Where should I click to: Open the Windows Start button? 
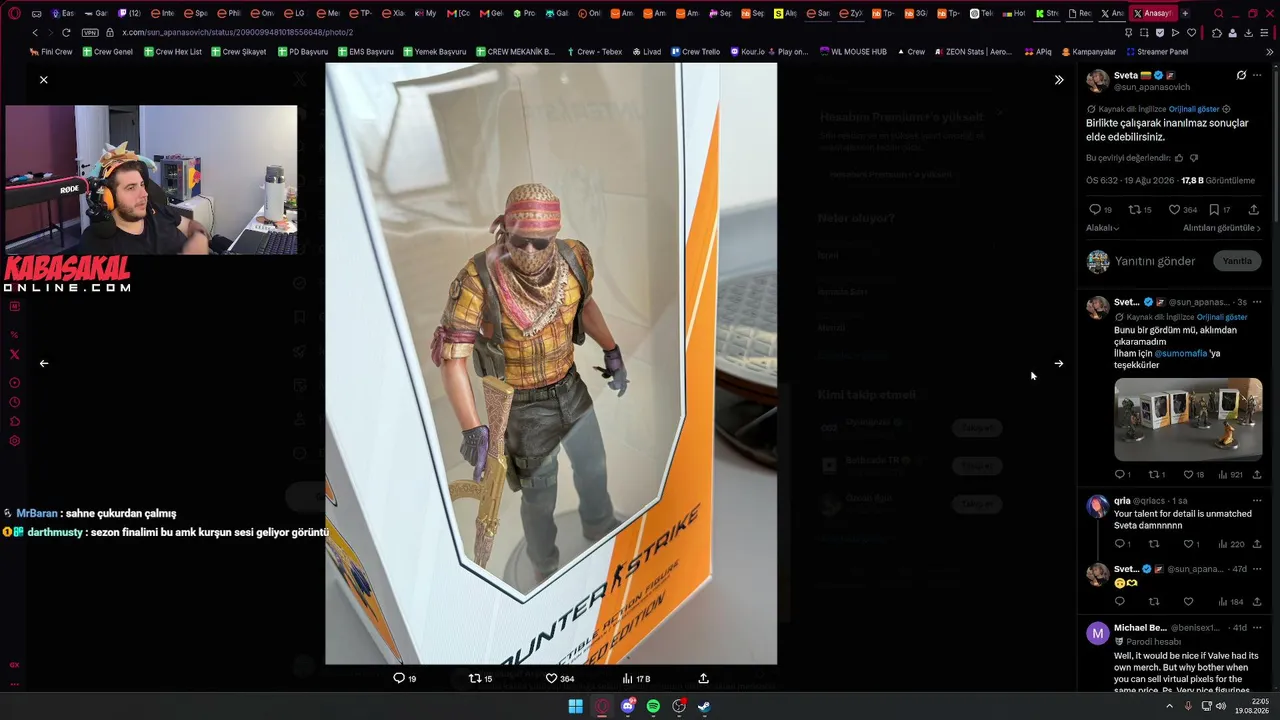[575, 706]
